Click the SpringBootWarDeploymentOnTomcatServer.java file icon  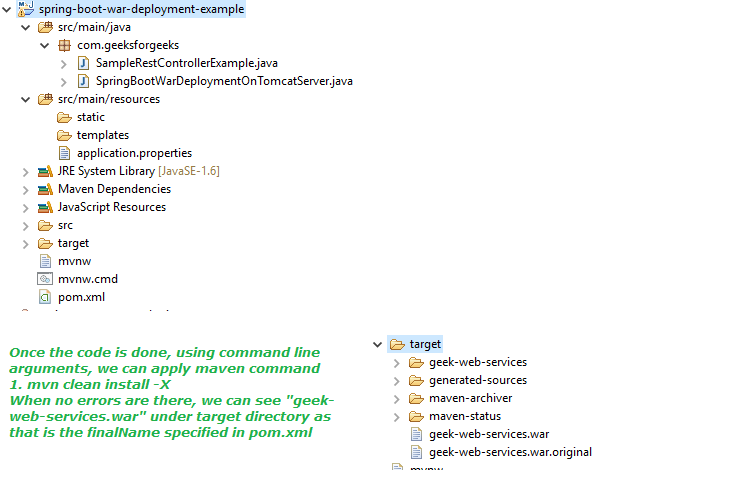click(x=83, y=81)
